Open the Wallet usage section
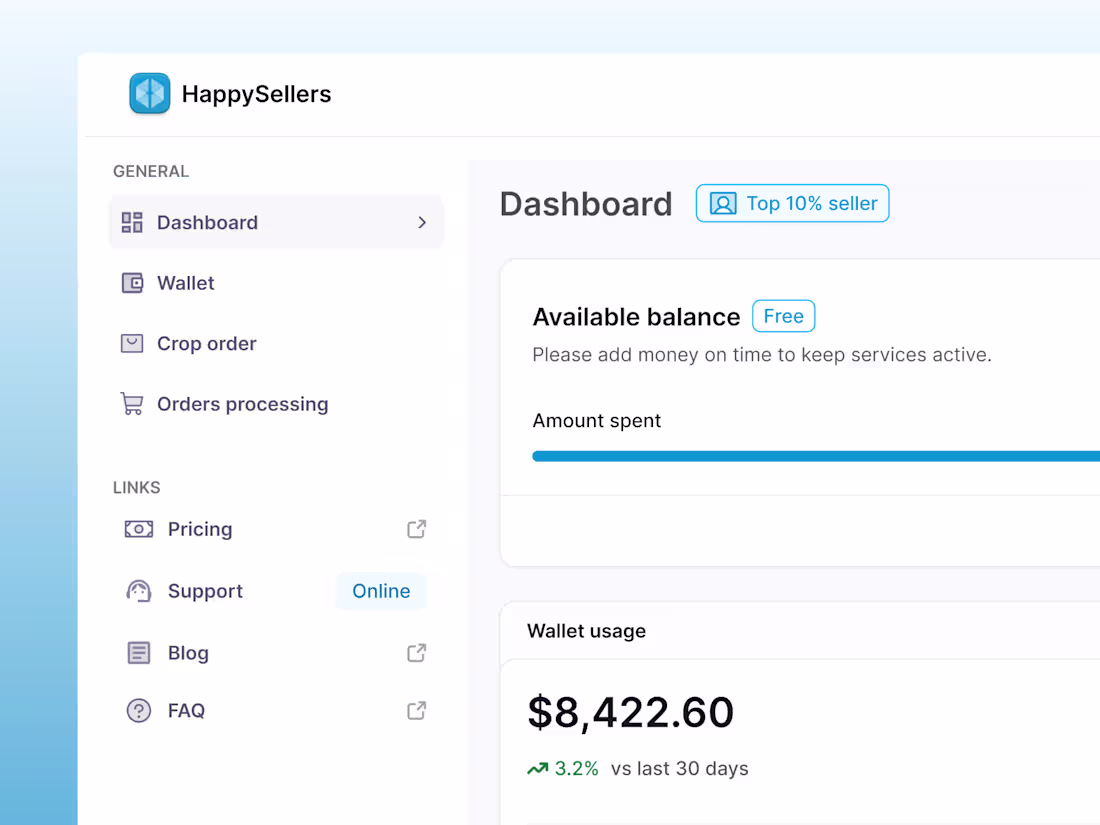Screen dimensions: 1100x825 [x=586, y=631]
